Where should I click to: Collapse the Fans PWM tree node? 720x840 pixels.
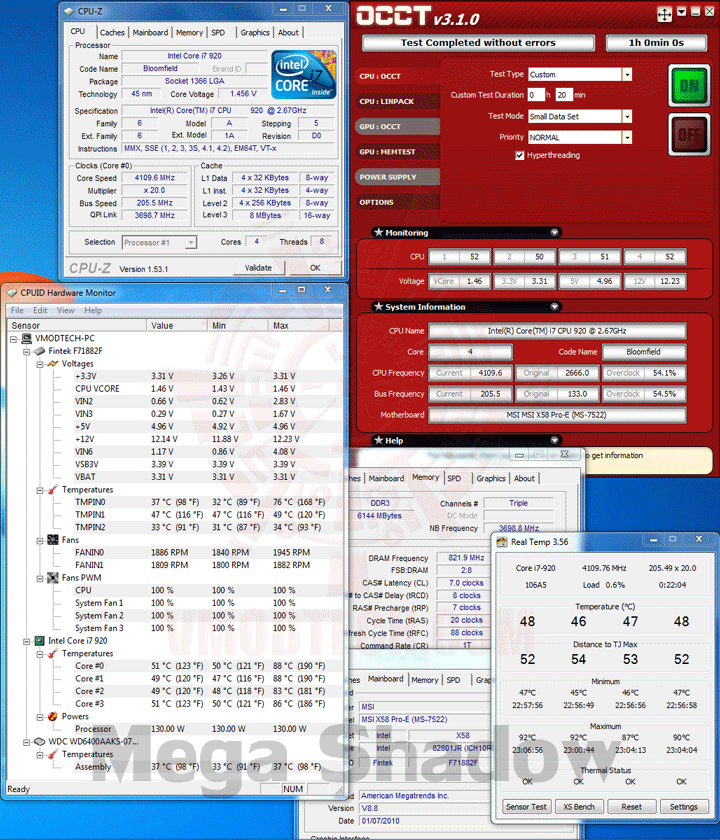[40, 579]
